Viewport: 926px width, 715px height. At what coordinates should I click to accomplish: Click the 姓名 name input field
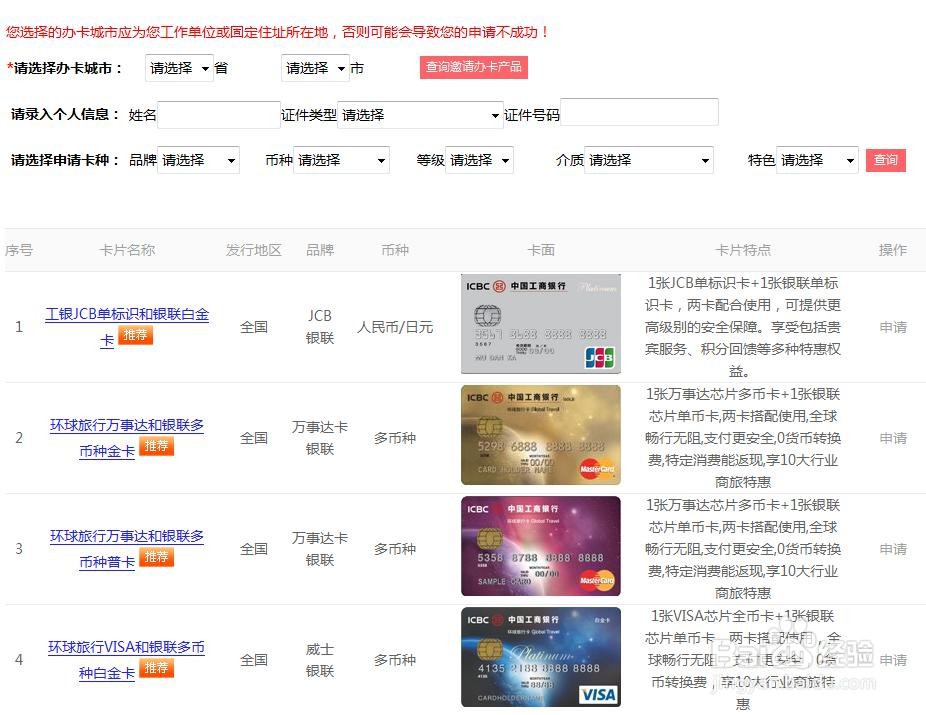(218, 114)
